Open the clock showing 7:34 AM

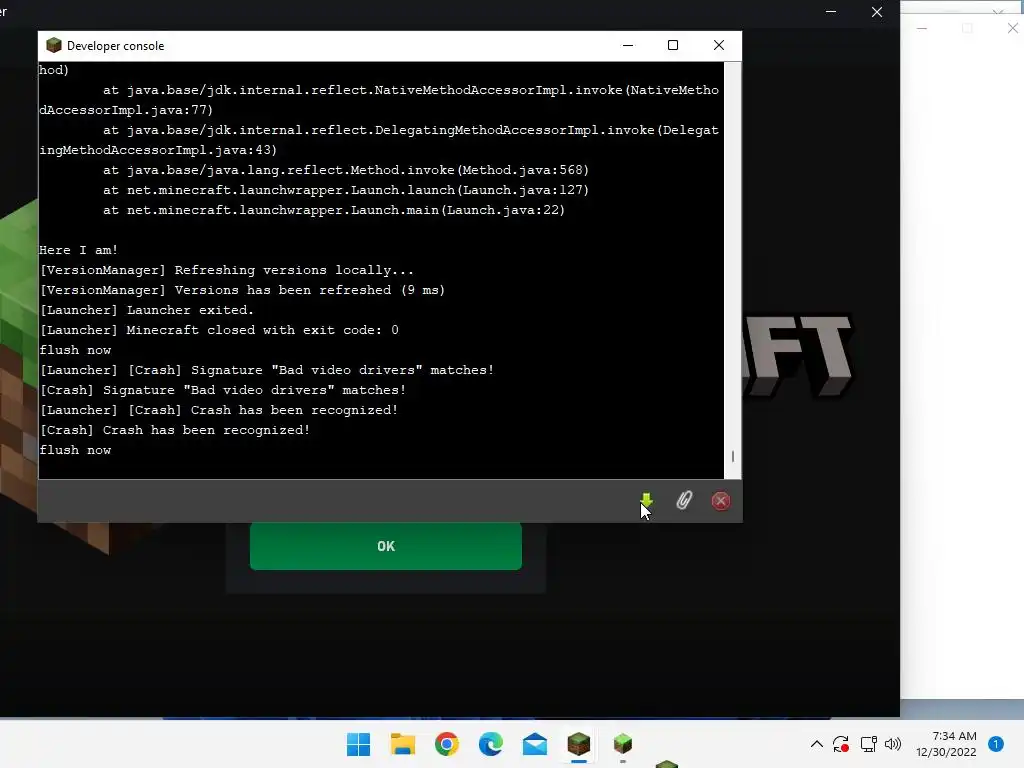[946, 744]
